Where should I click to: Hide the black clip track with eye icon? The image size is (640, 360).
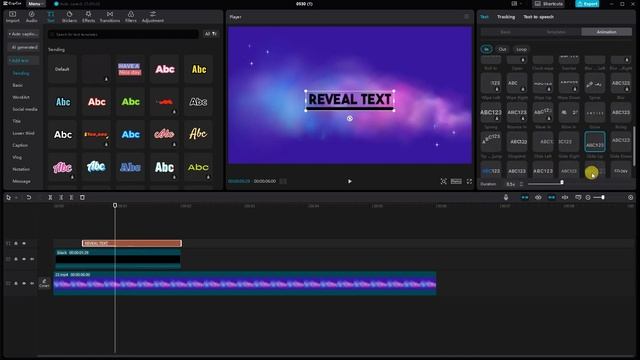coord(24,259)
